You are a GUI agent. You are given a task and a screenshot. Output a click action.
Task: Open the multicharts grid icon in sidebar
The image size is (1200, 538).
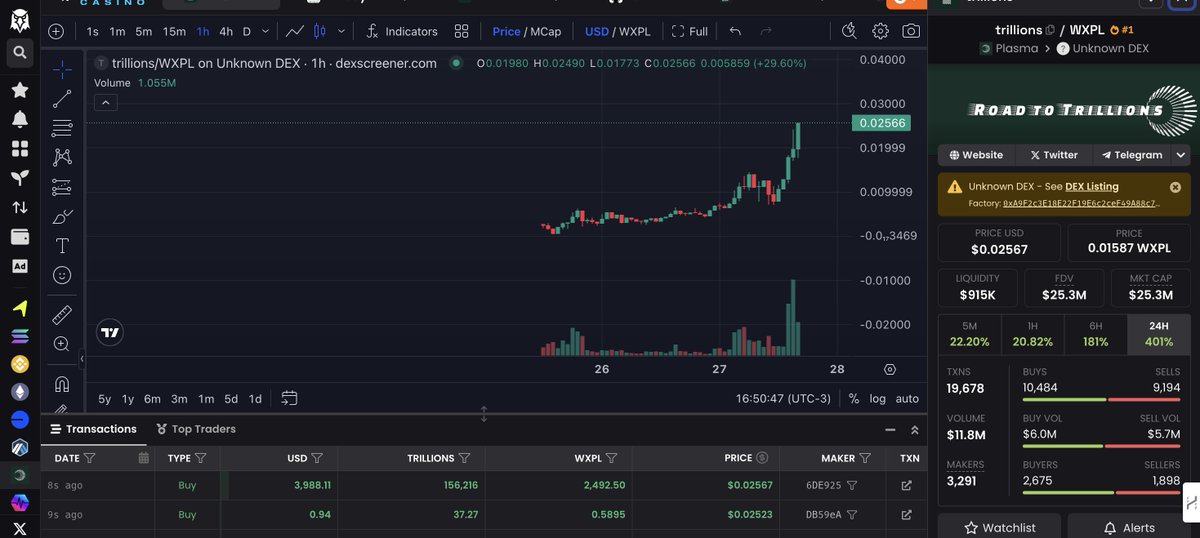coord(19,148)
